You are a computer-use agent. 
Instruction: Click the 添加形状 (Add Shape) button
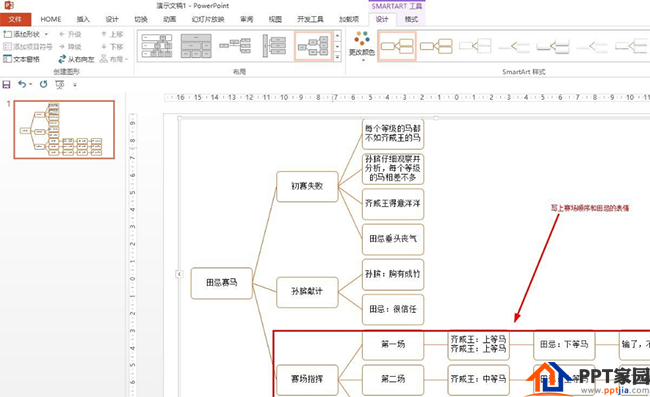[x=22, y=34]
